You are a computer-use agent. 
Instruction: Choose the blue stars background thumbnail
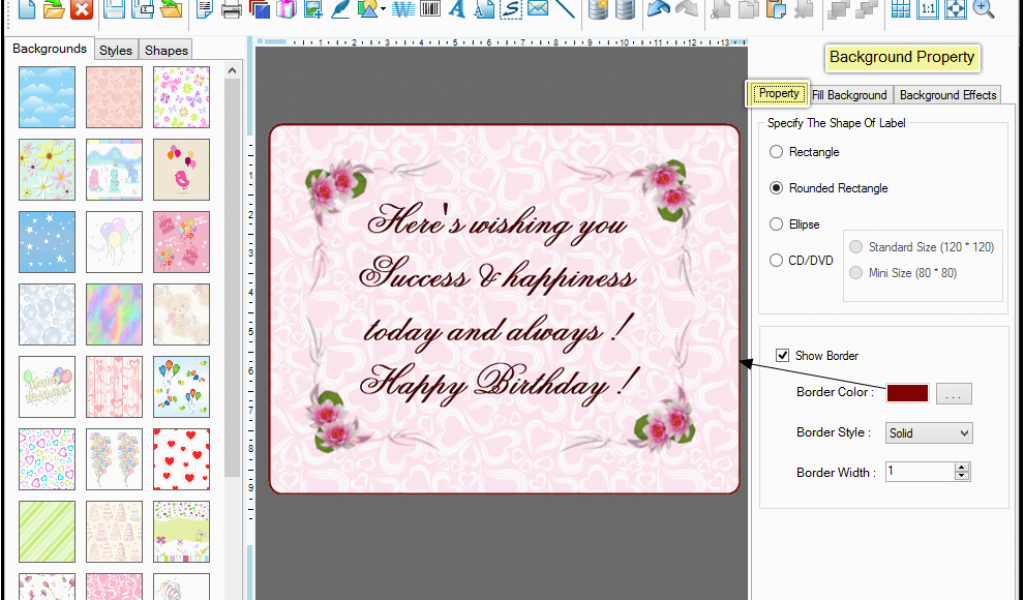tap(47, 242)
